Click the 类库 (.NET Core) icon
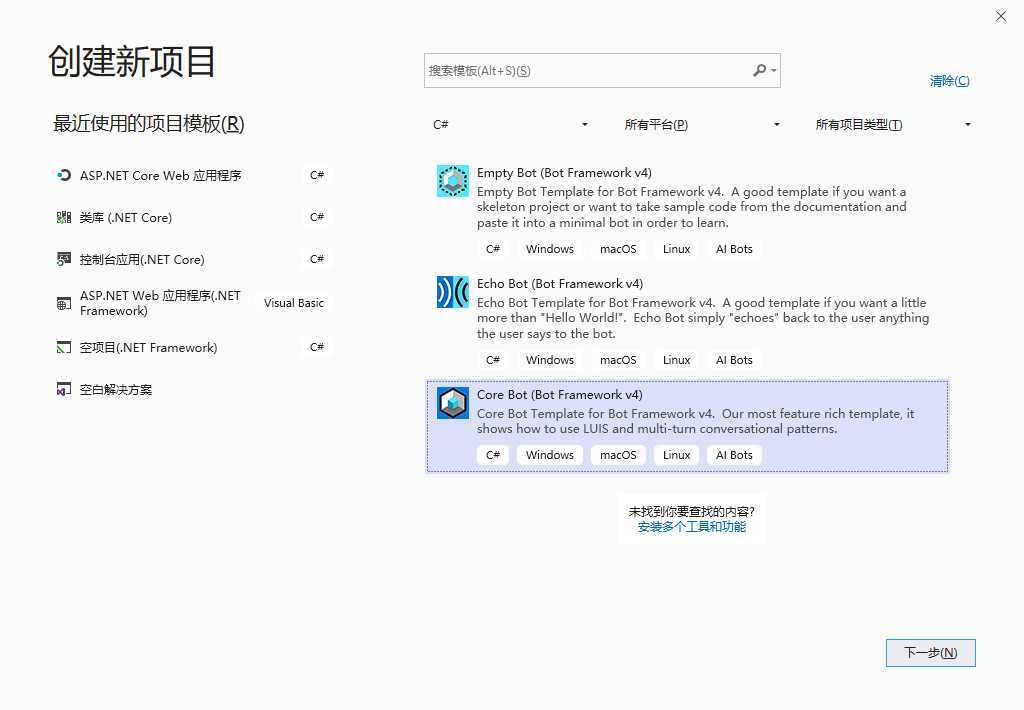Screen dimensions: 1024x710 click(63, 217)
